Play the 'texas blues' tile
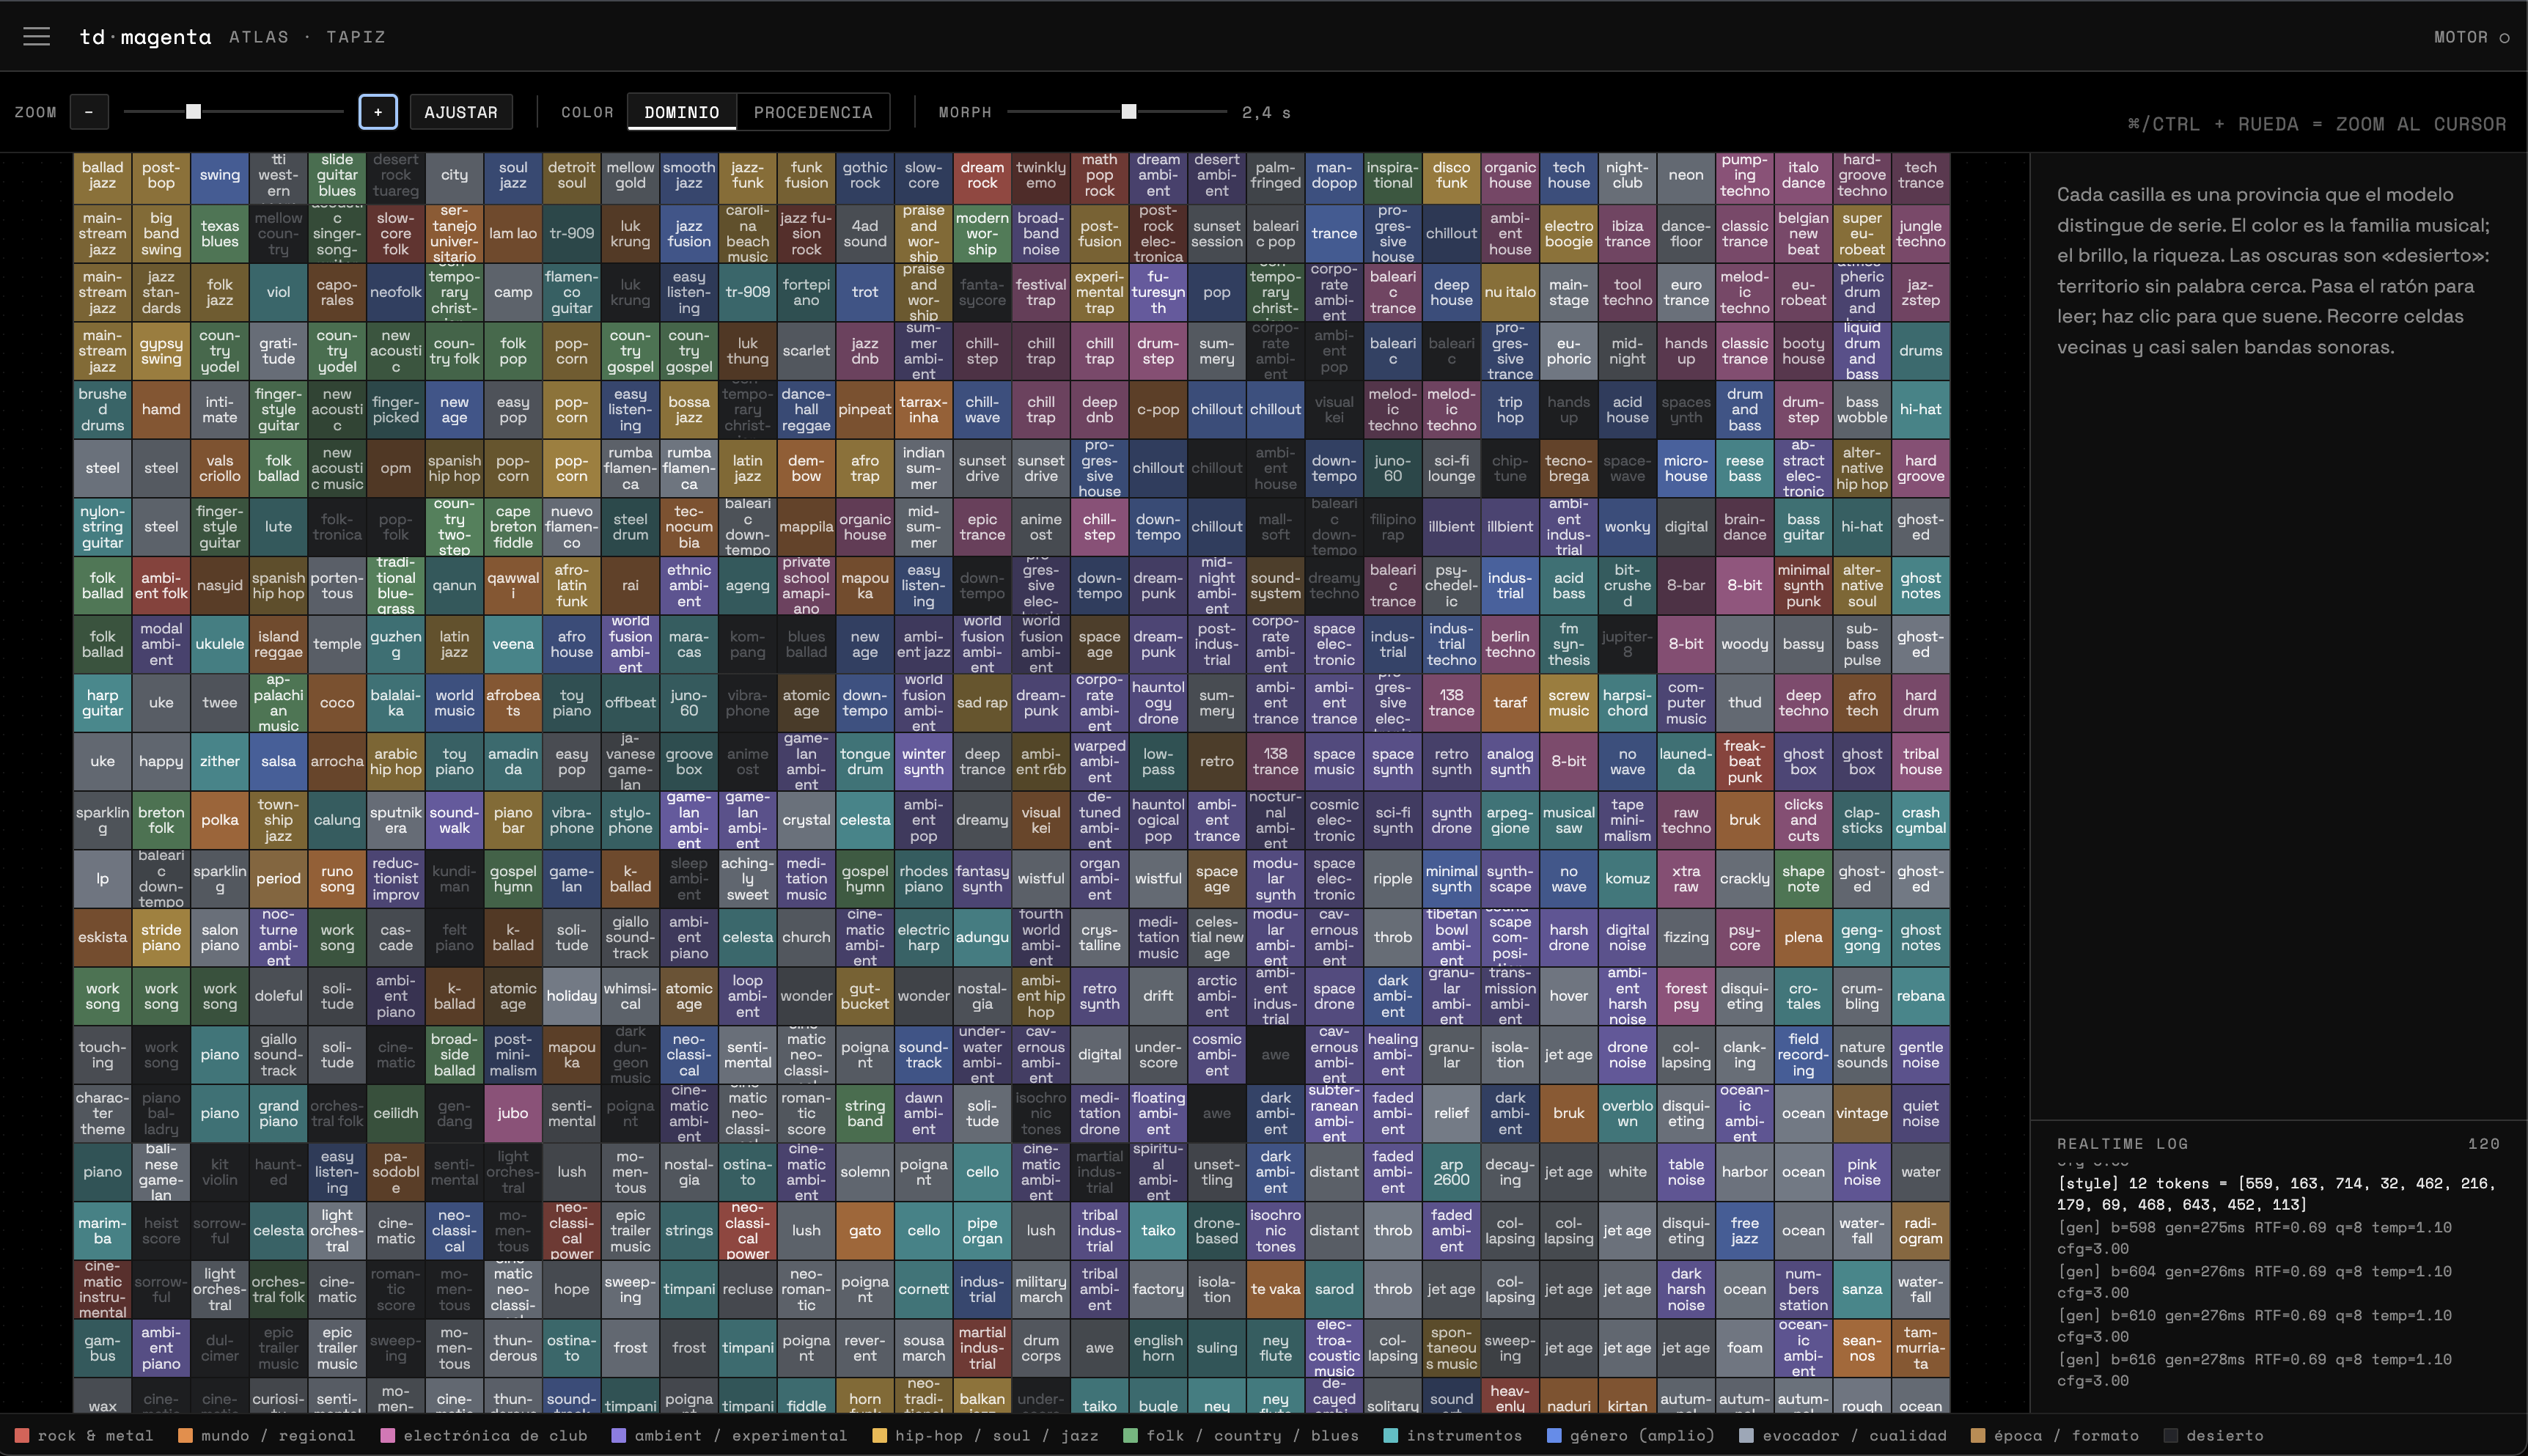Image resolution: width=2528 pixels, height=1456 pixels. tap(220, 233)
